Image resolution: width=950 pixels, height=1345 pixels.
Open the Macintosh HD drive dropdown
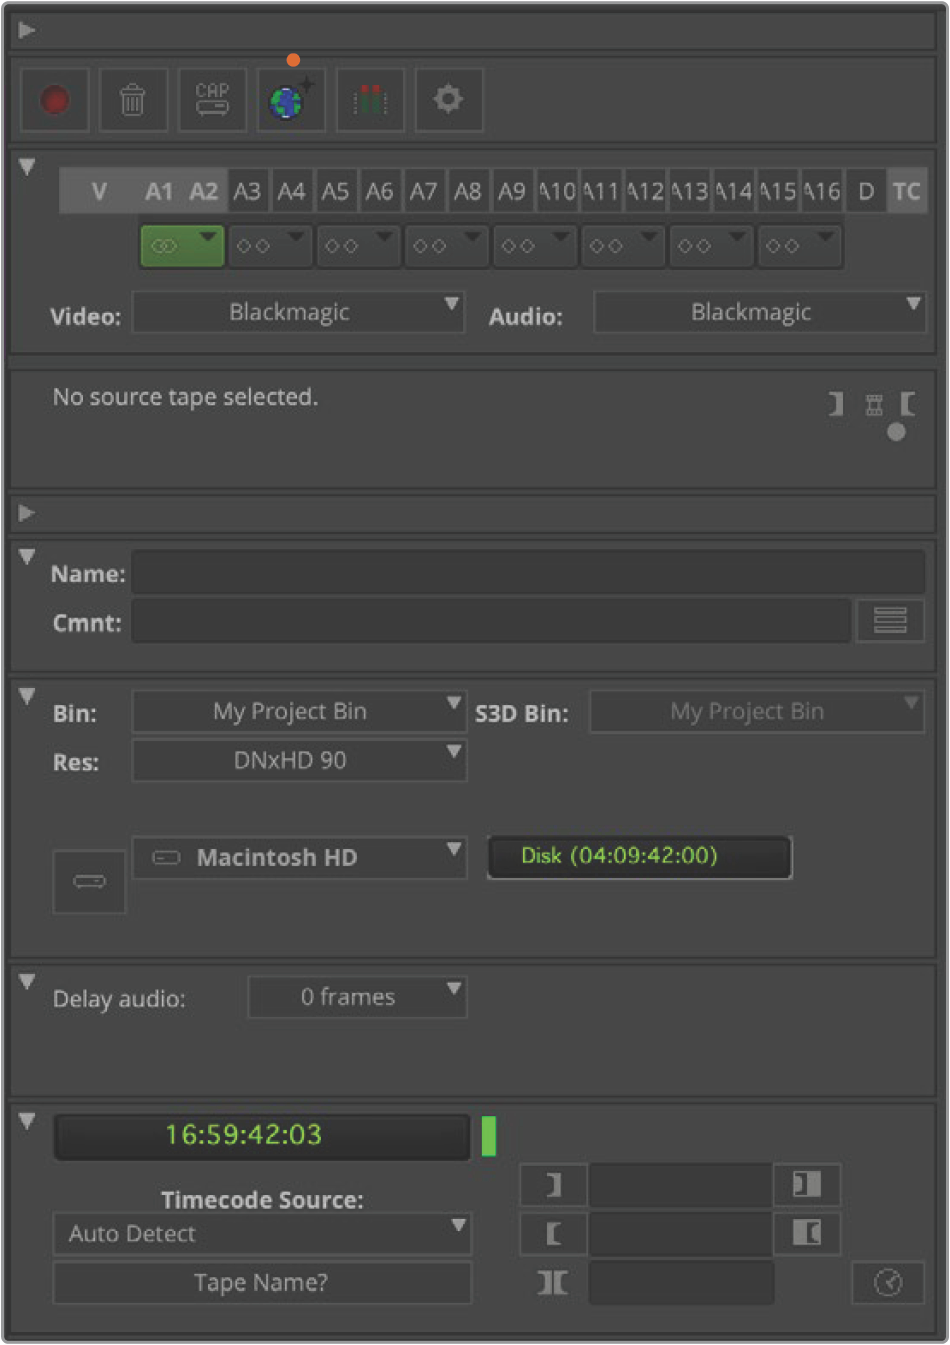[x=299, y=857]
